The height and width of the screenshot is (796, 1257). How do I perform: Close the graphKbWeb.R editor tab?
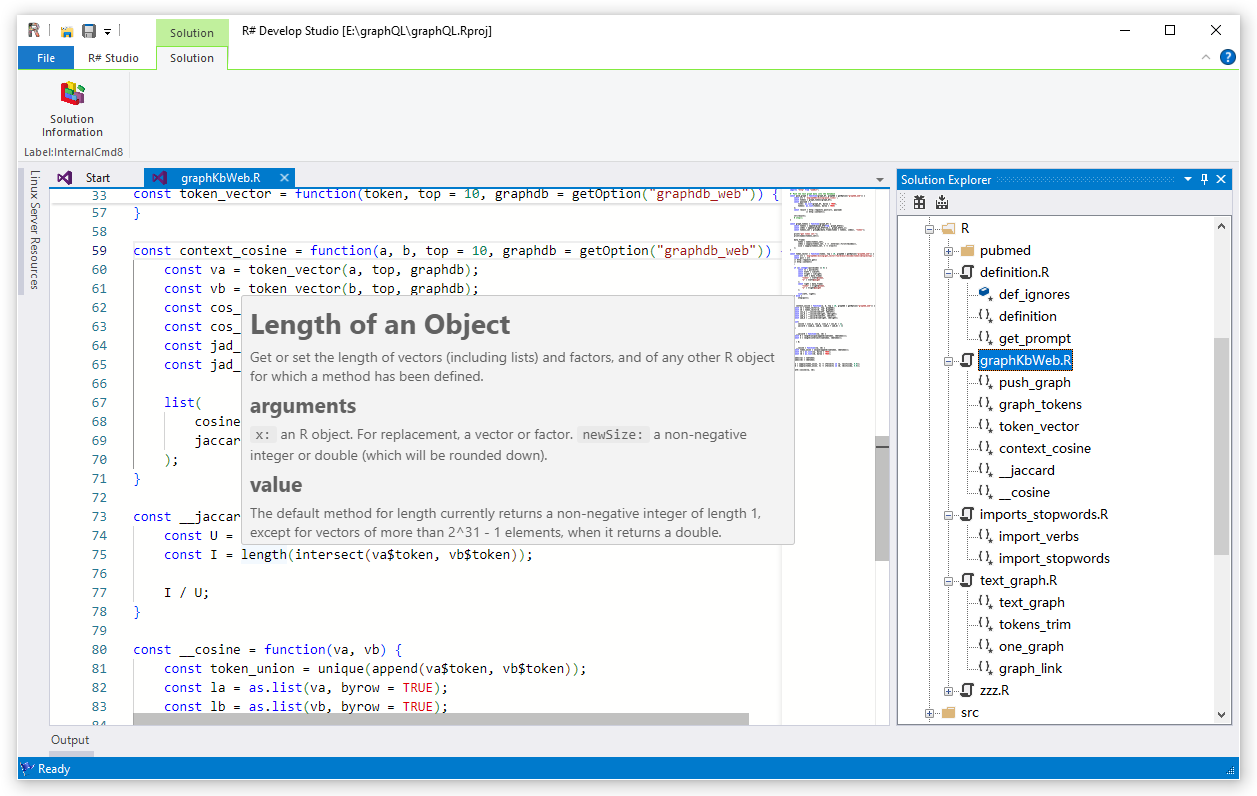284,178
